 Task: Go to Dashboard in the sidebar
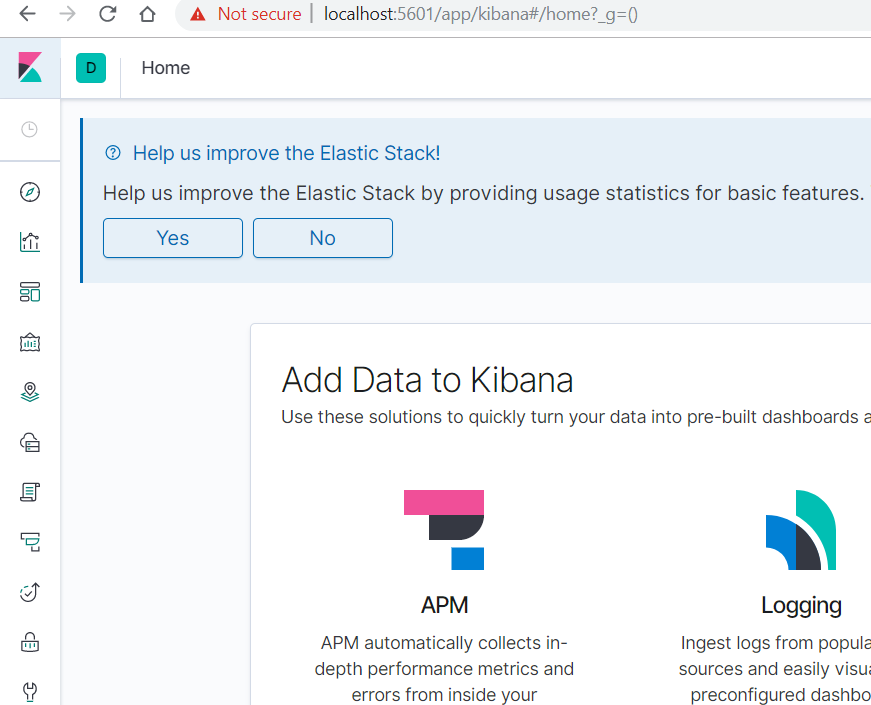click(30, 292)
